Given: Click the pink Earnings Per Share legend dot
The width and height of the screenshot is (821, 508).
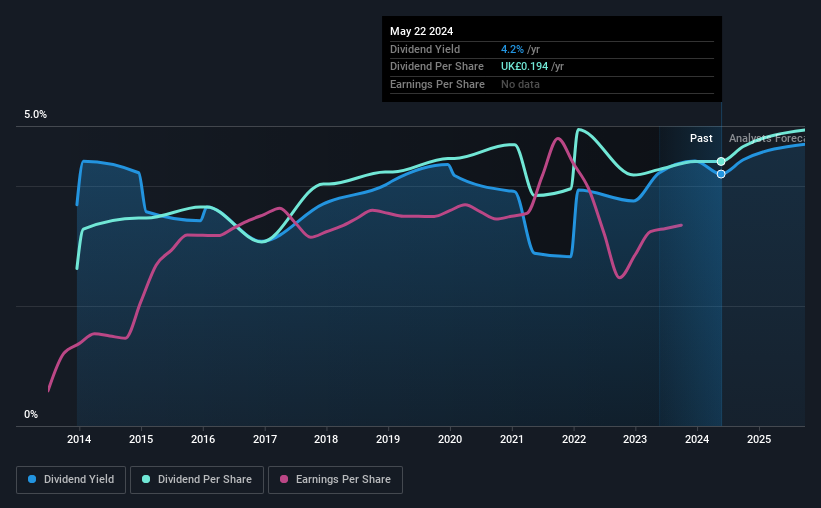Looking at the screenshot, I should (x=284, y=479).
